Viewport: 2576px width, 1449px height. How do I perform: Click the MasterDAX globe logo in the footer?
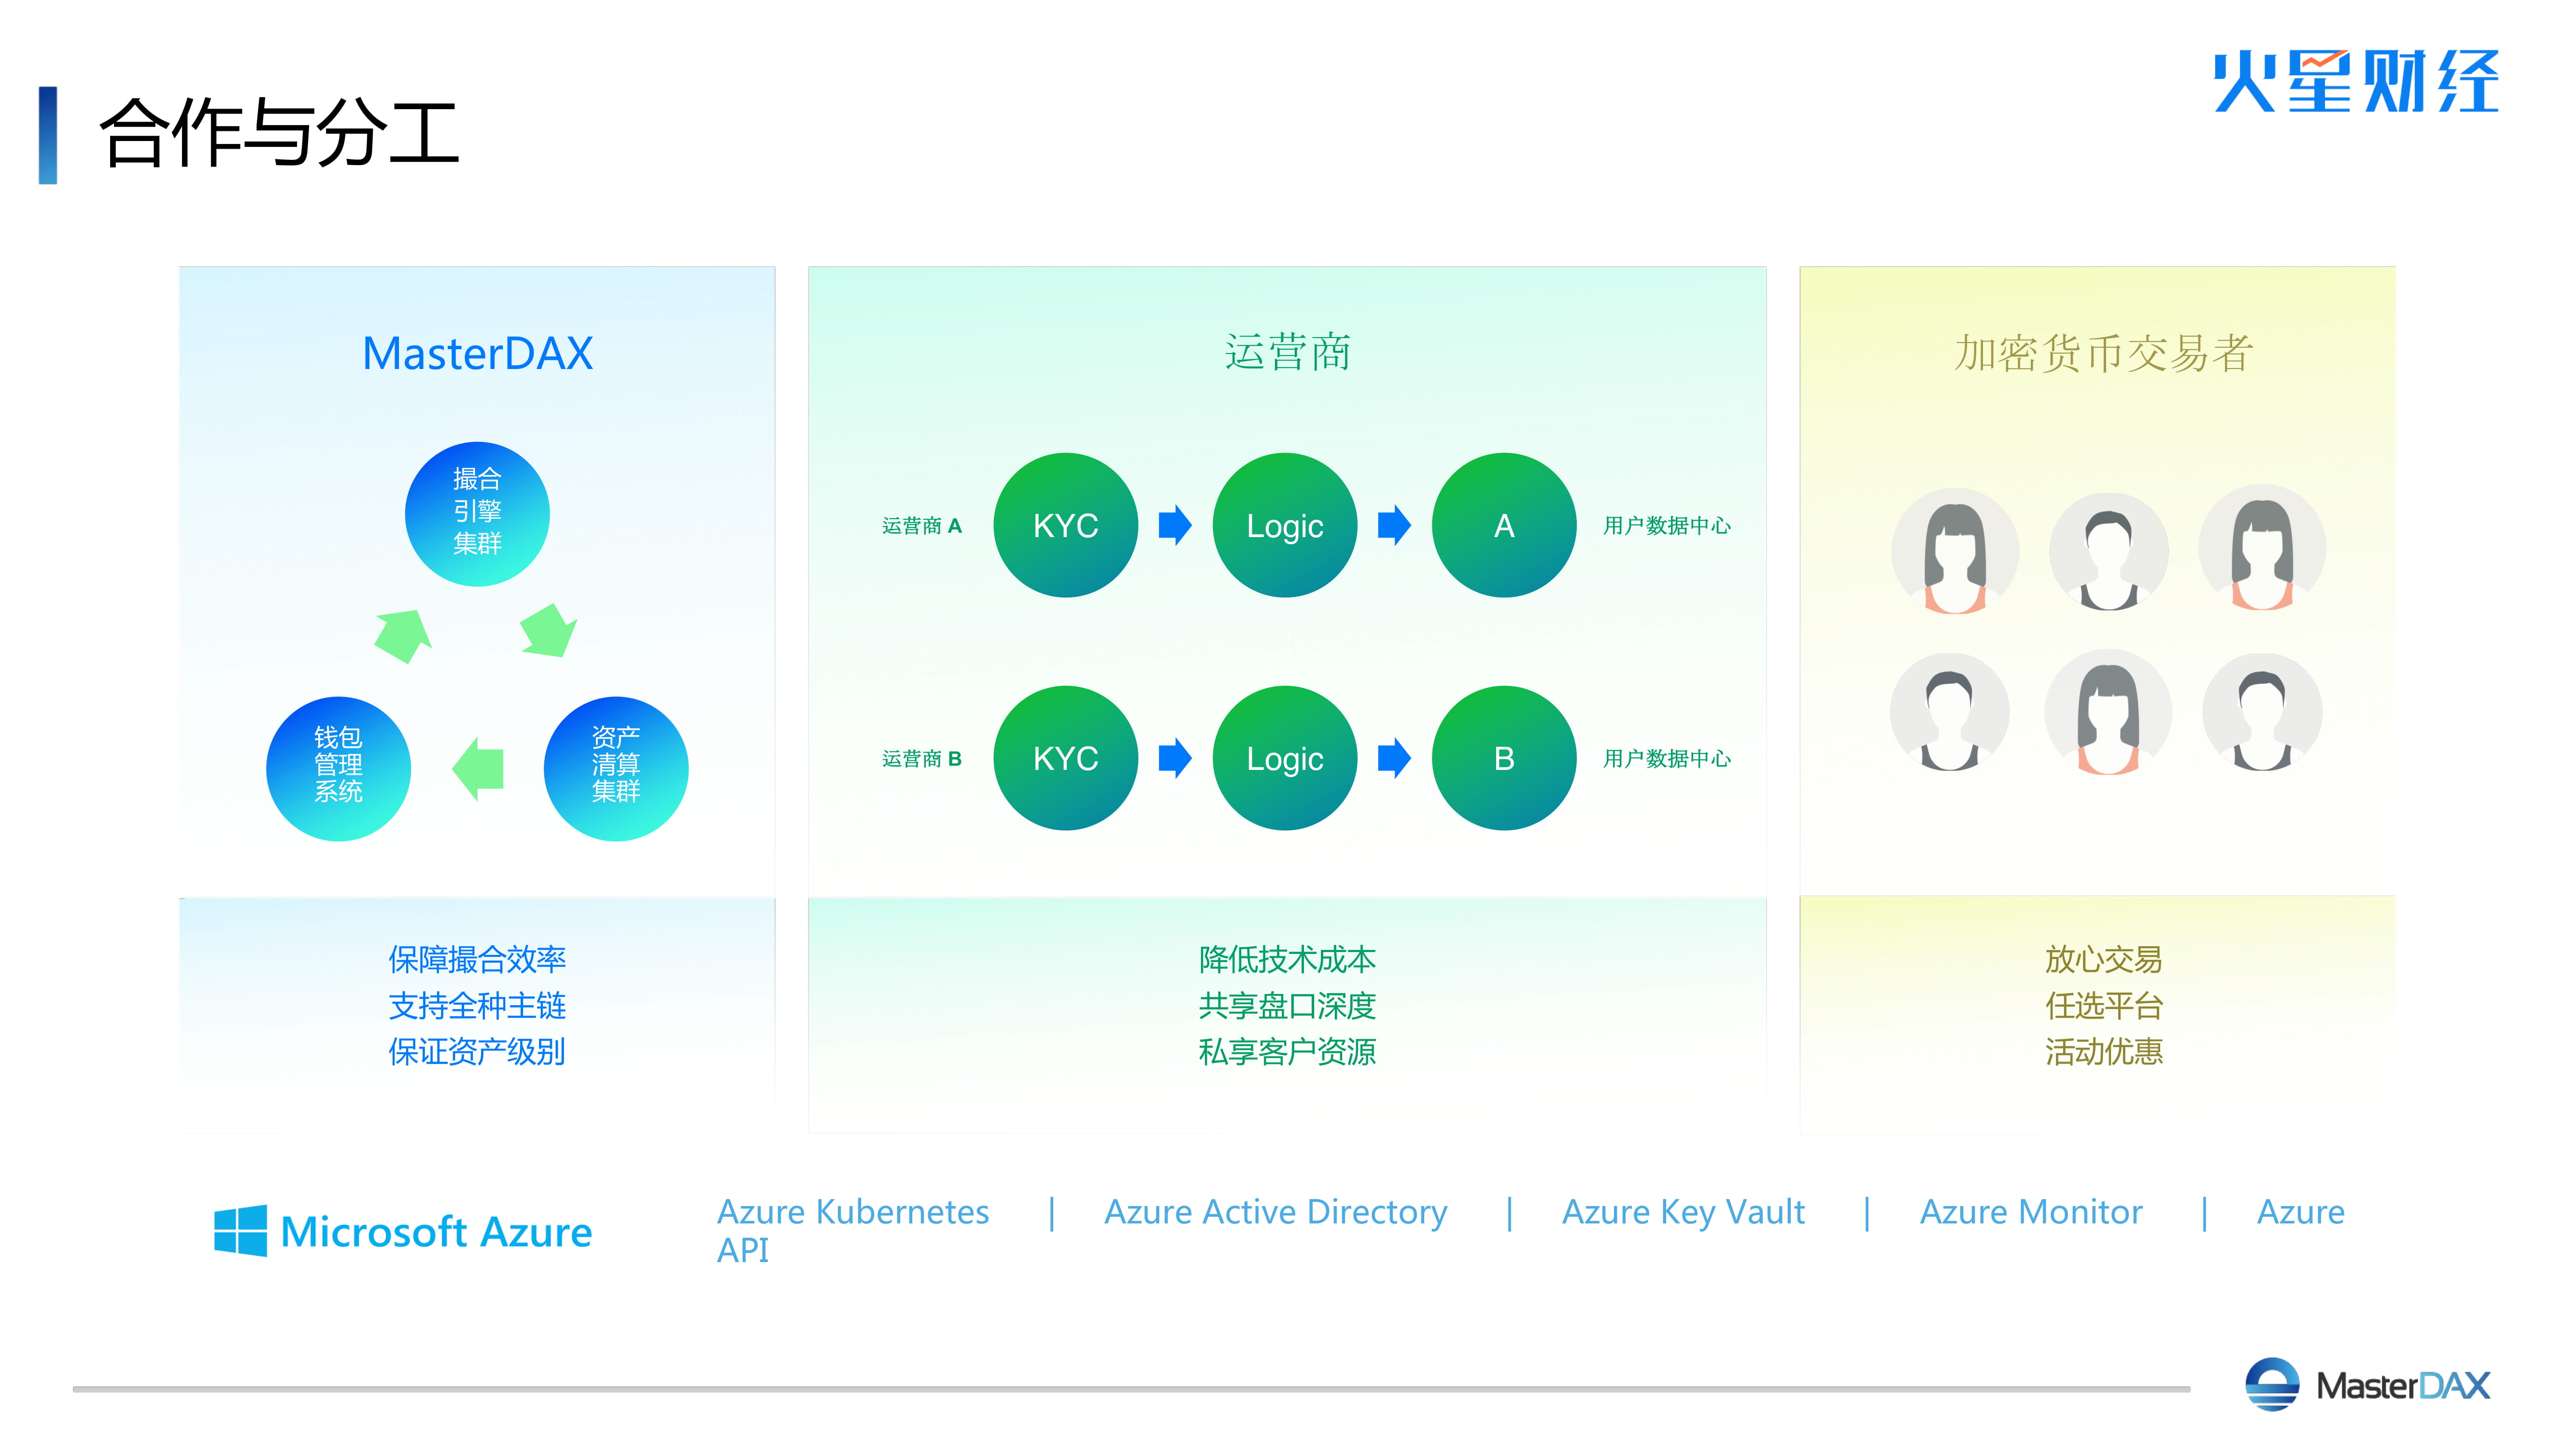tap(2272, 1384)
